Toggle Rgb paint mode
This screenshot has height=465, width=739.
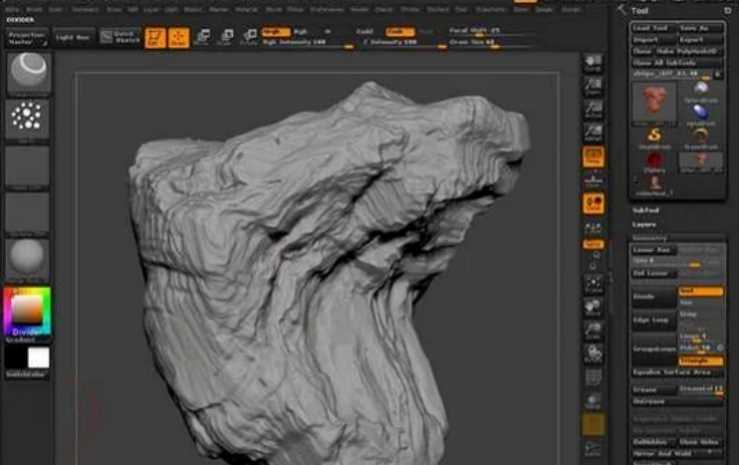[300, 32]
